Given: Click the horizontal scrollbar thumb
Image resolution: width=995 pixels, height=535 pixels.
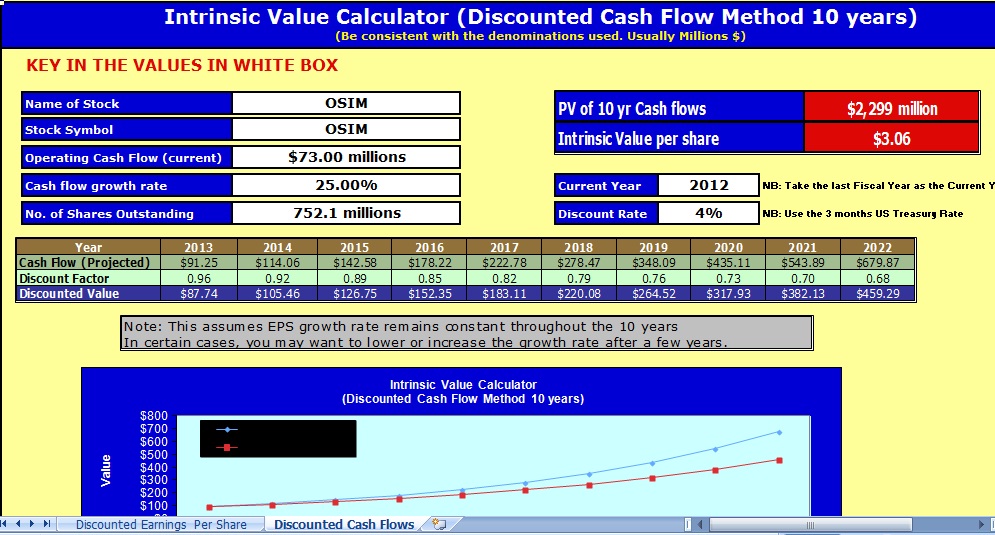Looking at the screenshot, I should [810, 525].
